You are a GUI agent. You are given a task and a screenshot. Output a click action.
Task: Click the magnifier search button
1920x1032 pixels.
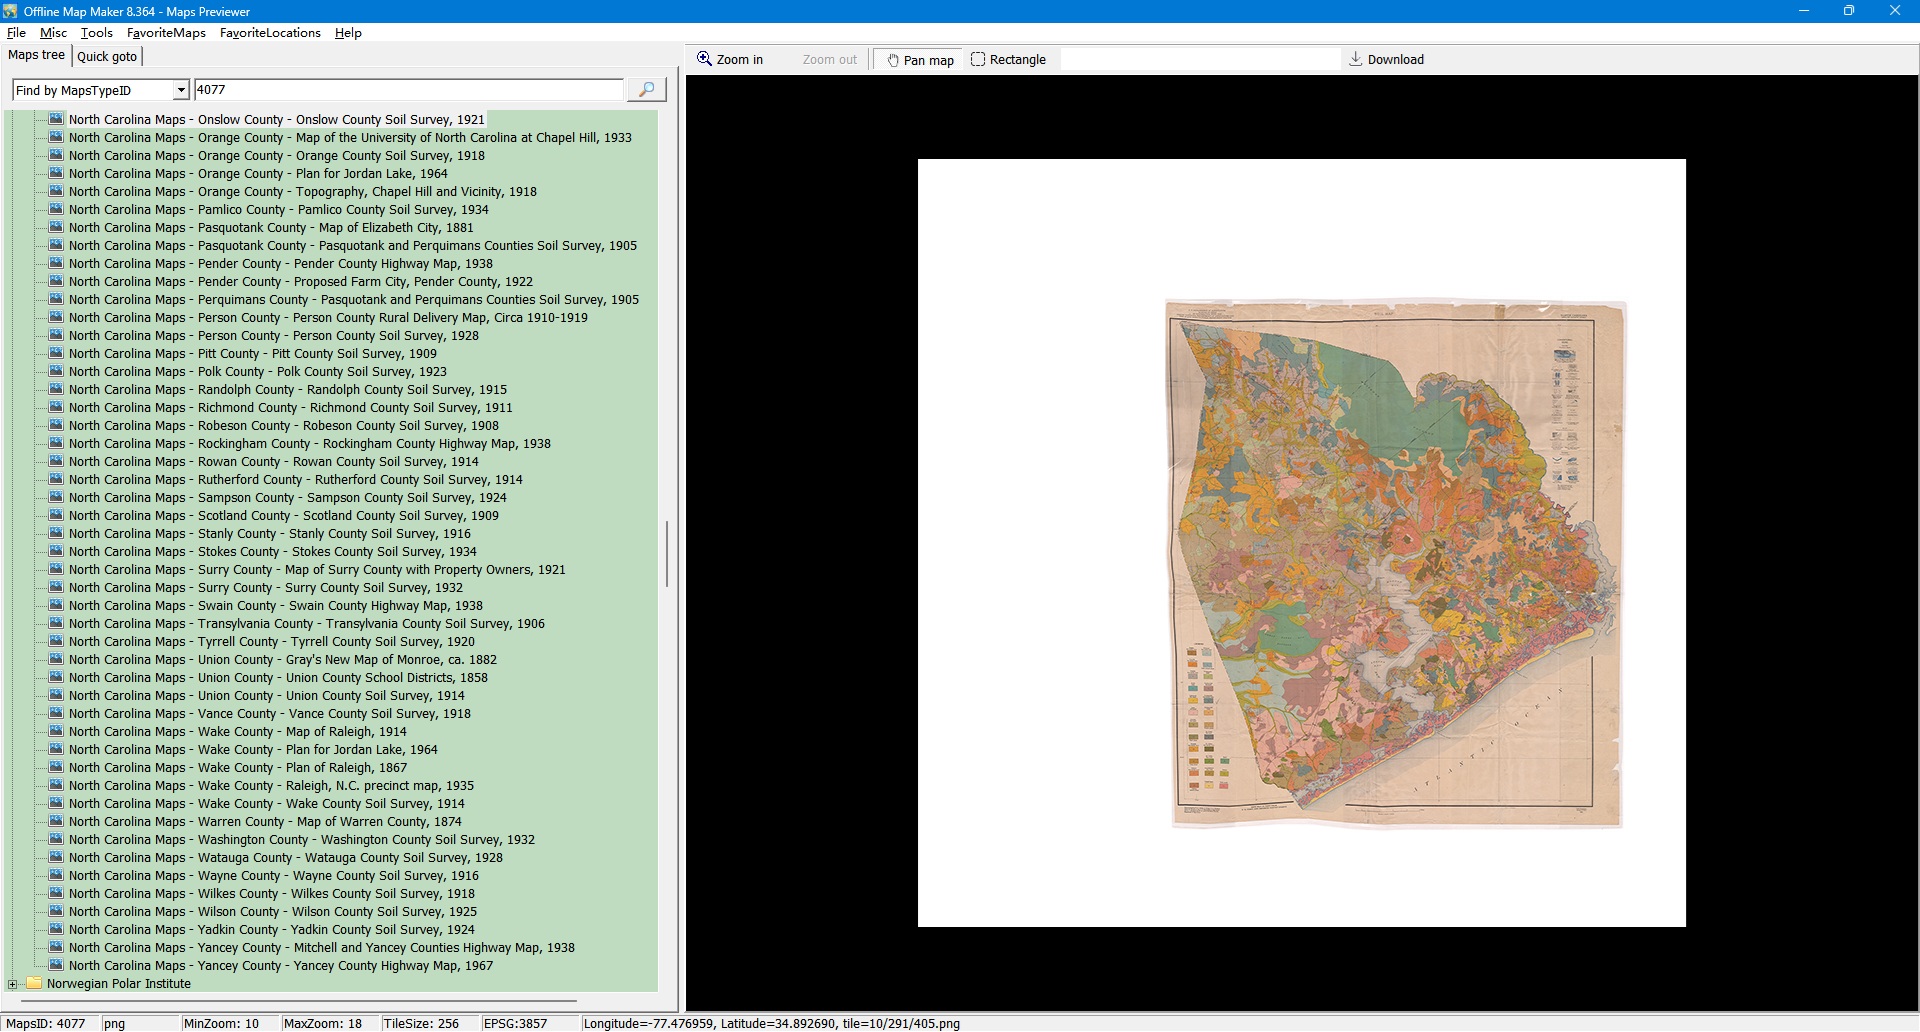point(646,90)
